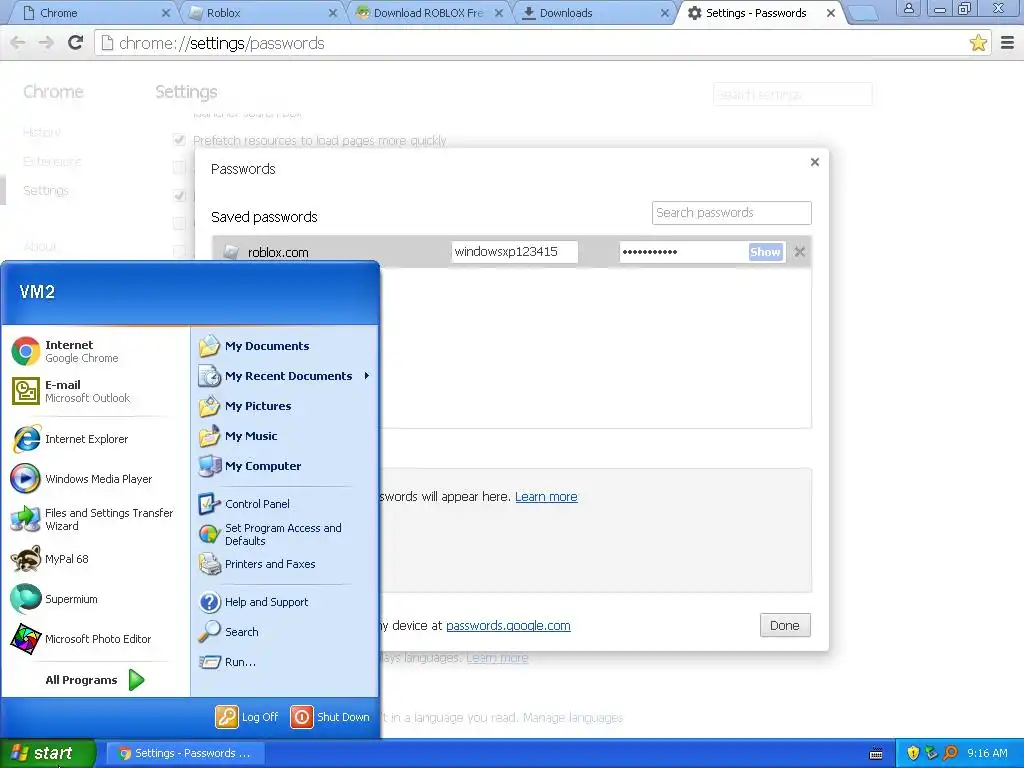Click the magnifier icon in system tray
The image size is (1024, 768).
pos(951,753)
